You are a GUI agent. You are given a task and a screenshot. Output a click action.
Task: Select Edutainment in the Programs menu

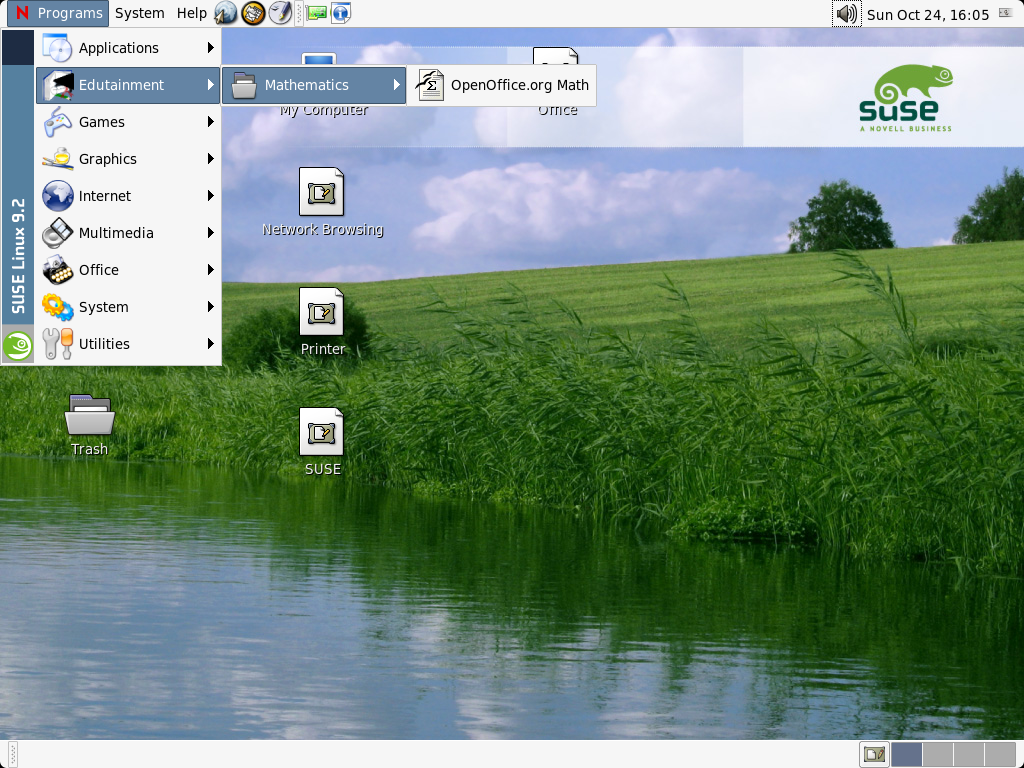point(128,85)
